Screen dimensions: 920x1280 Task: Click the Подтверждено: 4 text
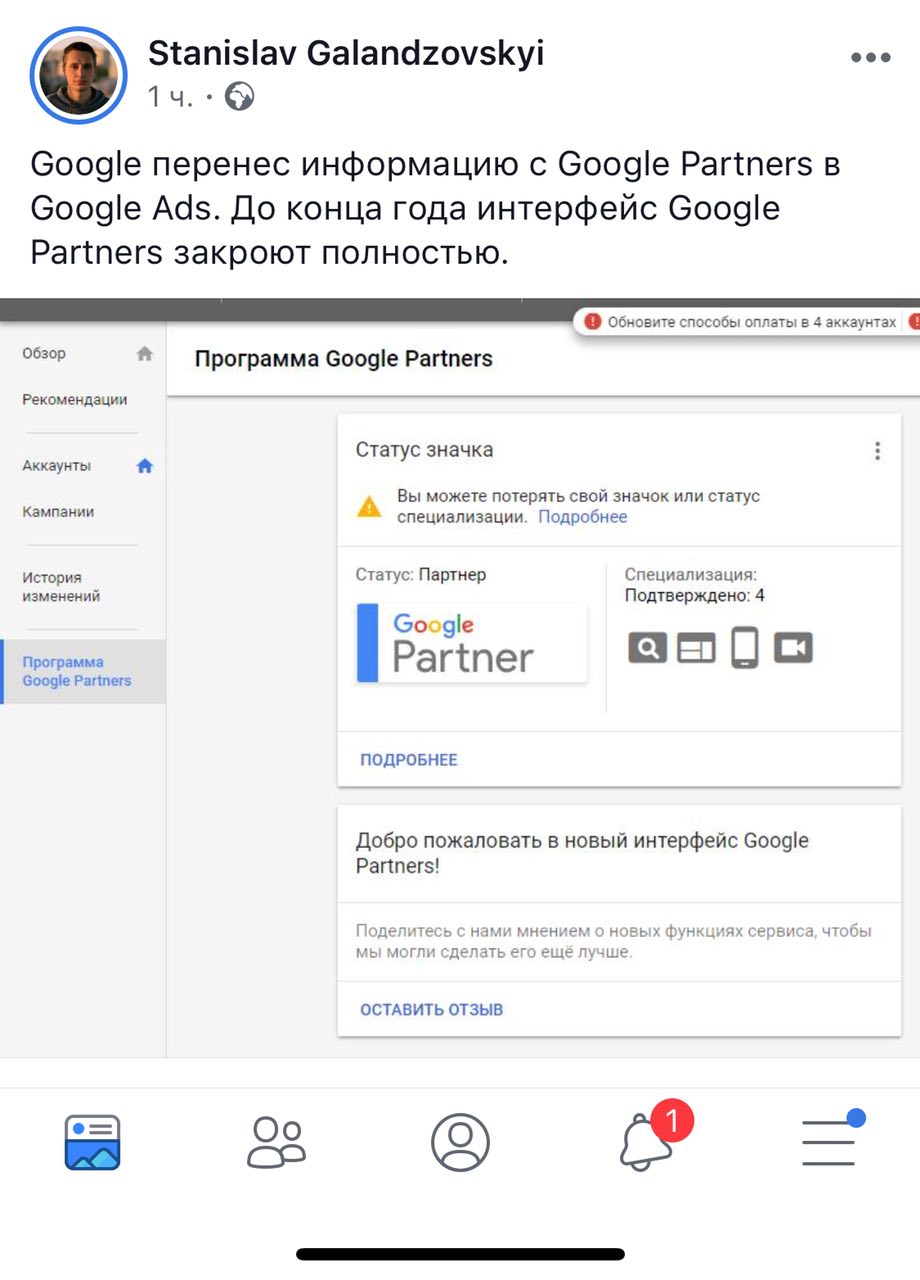point(694,596)
